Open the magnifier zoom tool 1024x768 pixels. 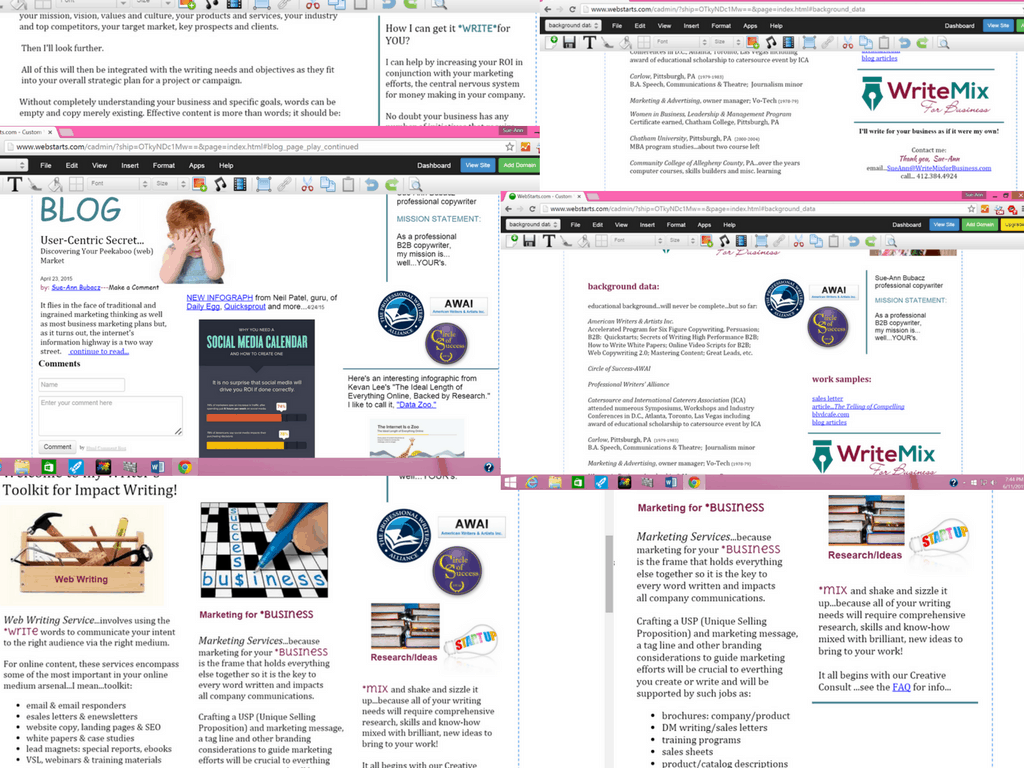coord(417,185)
